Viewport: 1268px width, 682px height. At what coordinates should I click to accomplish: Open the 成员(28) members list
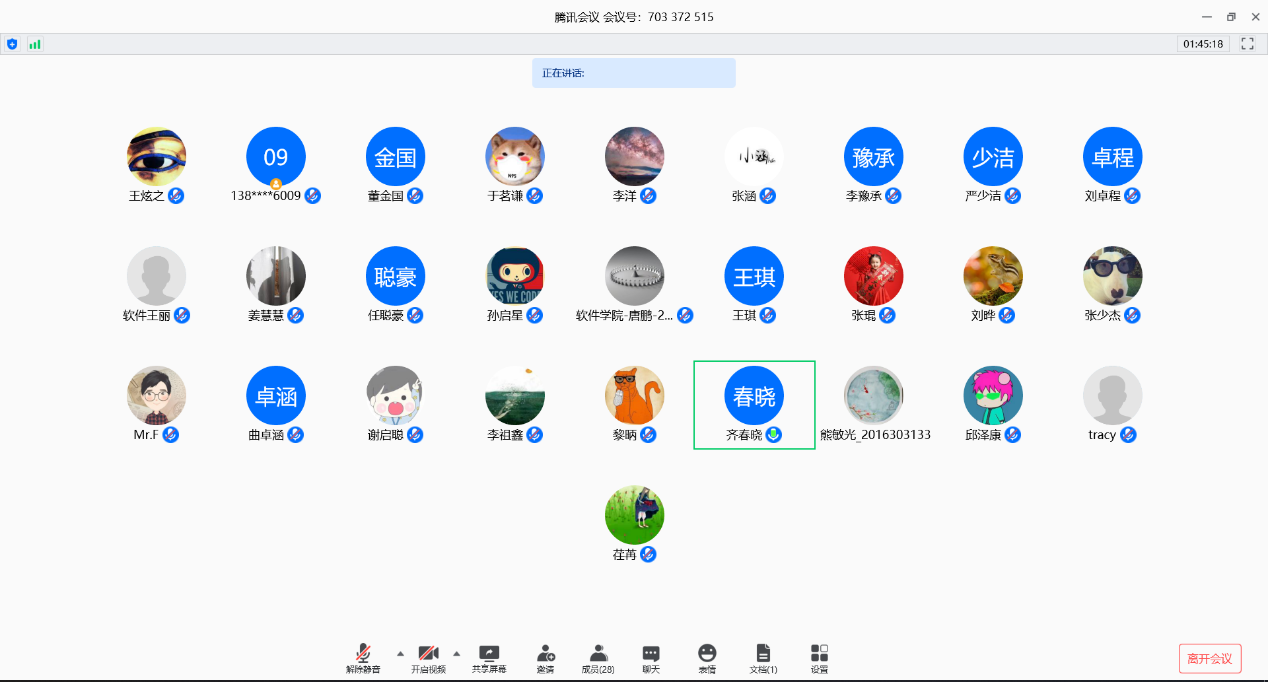(598, 658)
